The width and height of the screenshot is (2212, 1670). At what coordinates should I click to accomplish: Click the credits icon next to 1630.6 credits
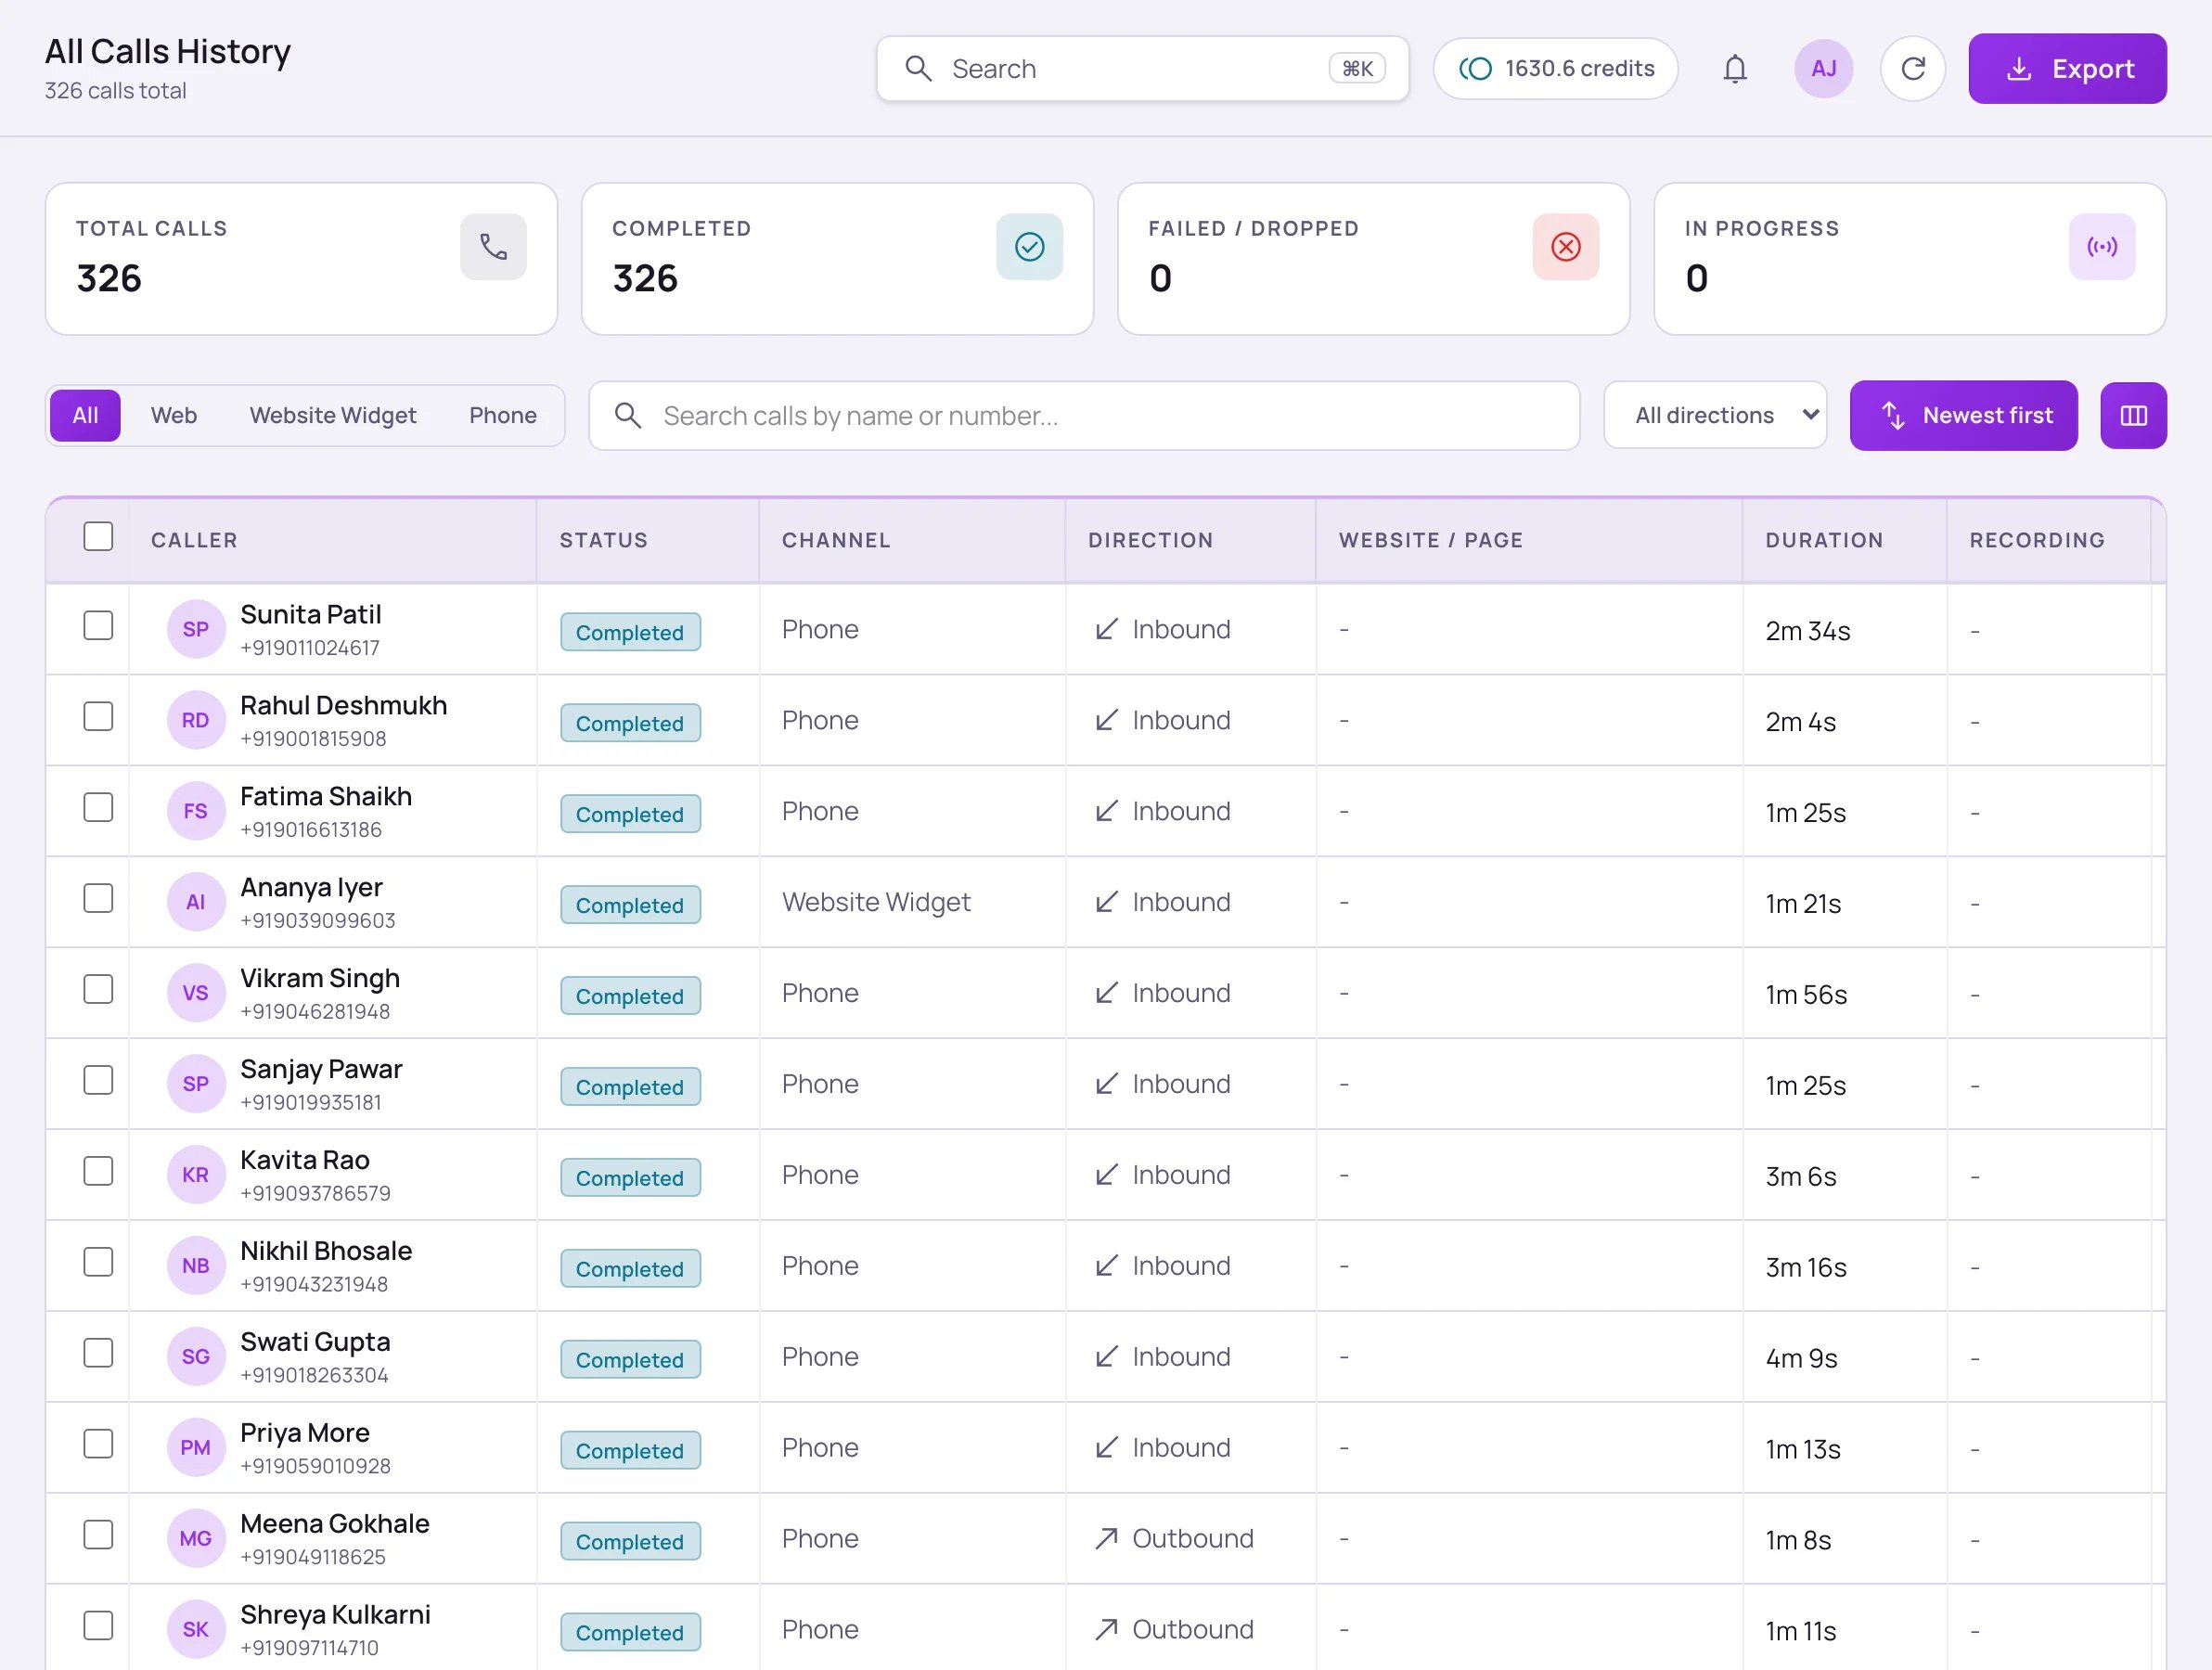tap(1475, 69)
